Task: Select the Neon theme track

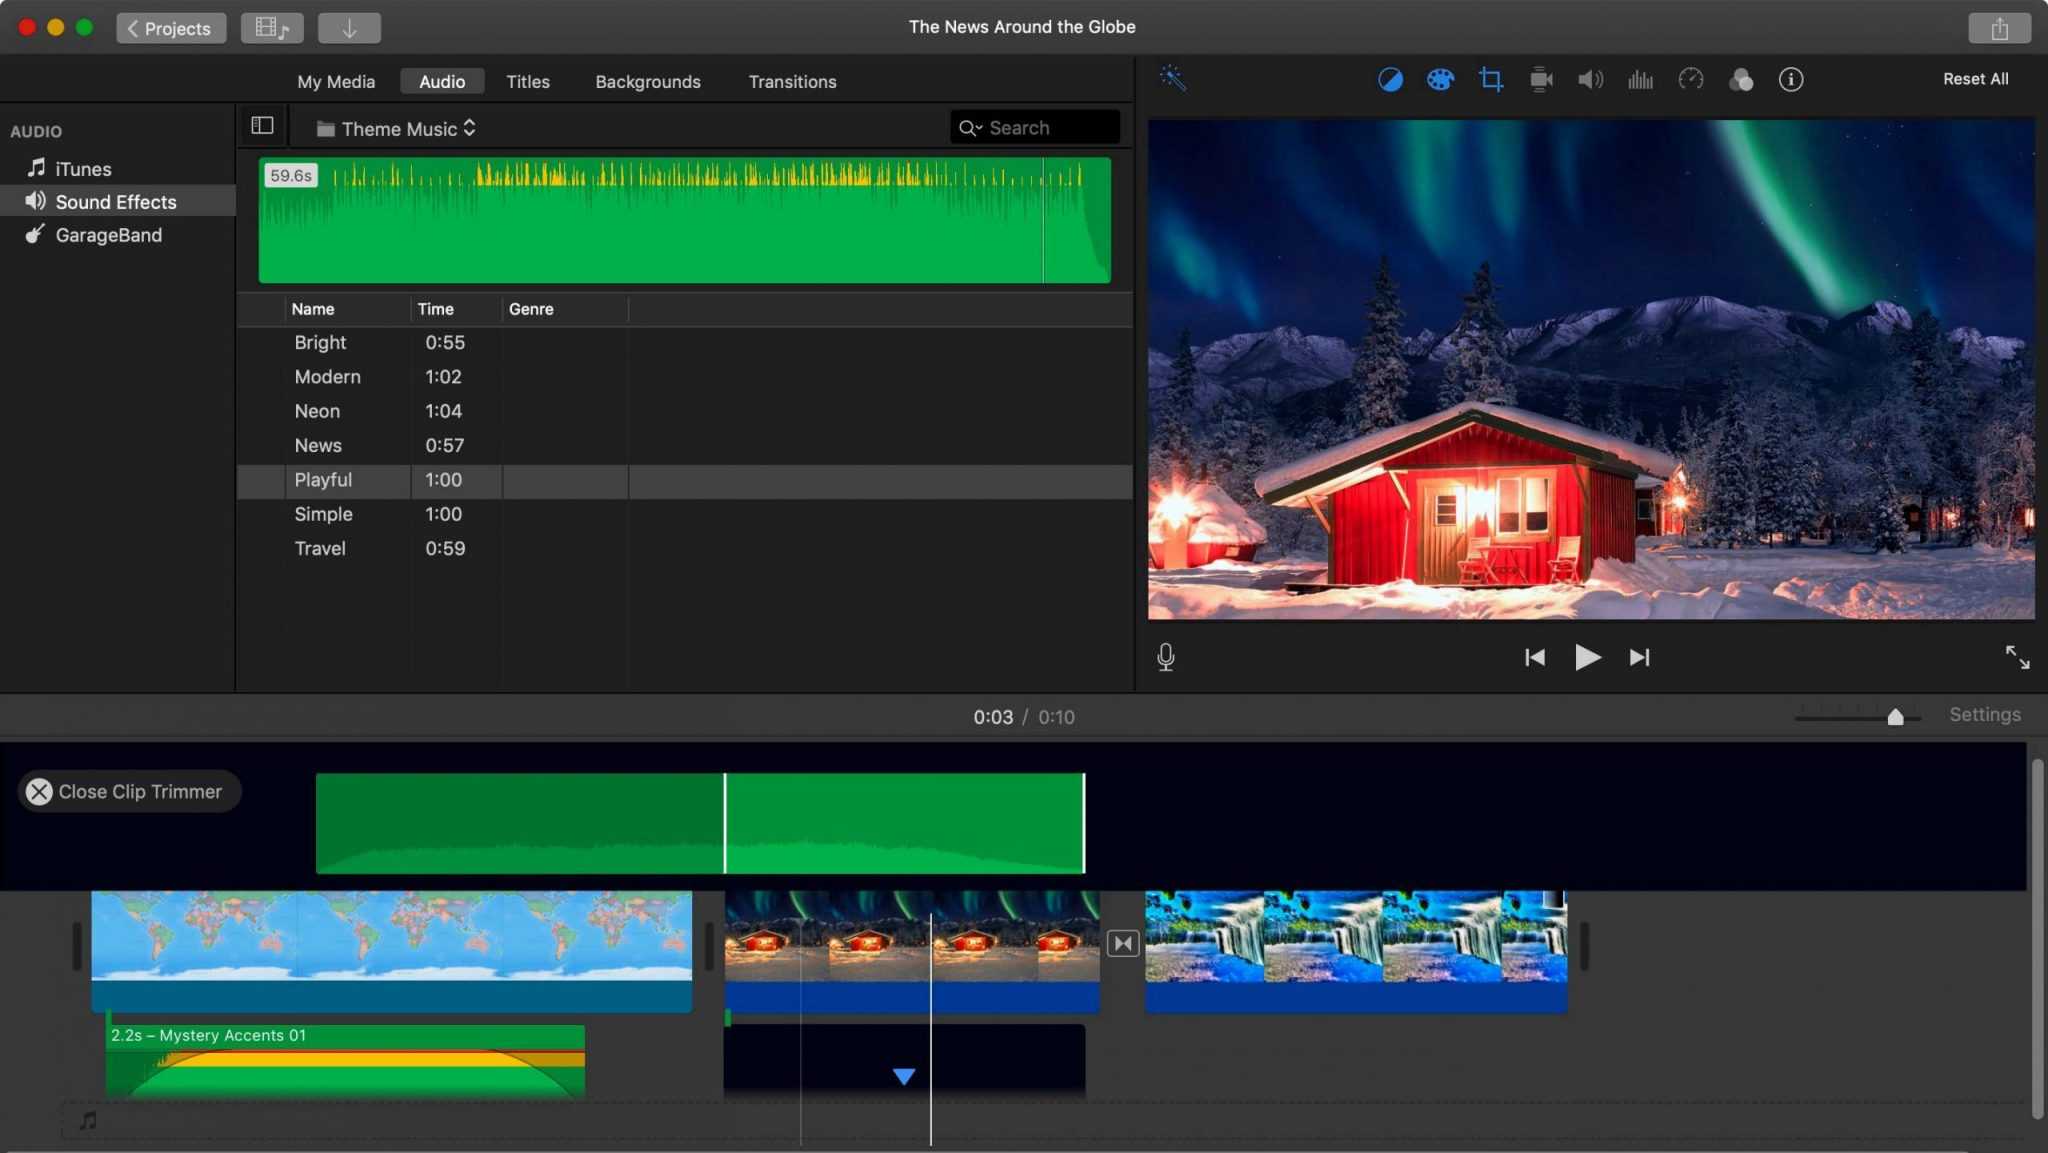Action: tap(684, 411)
